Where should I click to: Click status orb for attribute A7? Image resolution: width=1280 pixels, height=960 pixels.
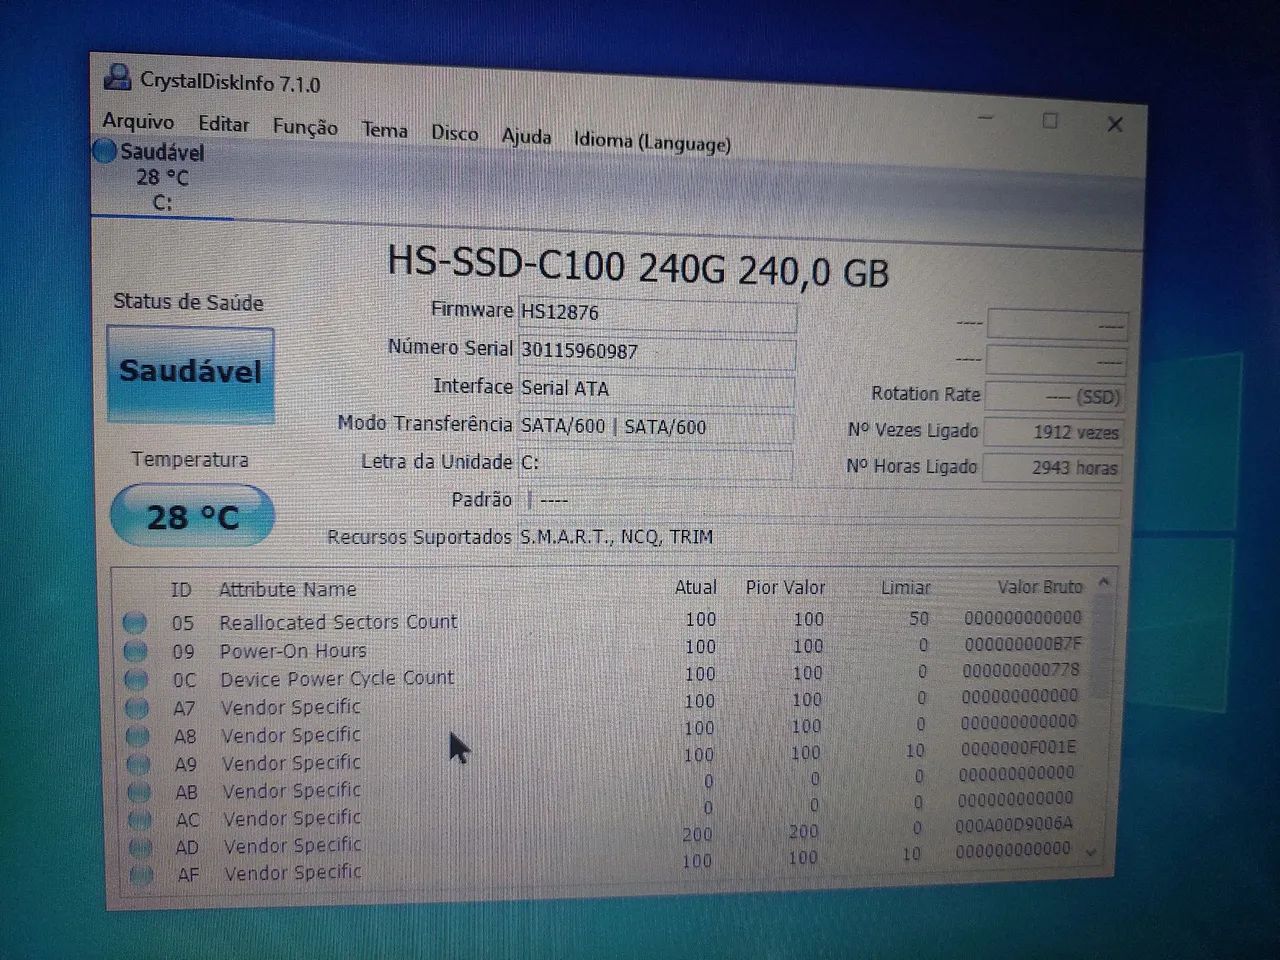[137, 709]
